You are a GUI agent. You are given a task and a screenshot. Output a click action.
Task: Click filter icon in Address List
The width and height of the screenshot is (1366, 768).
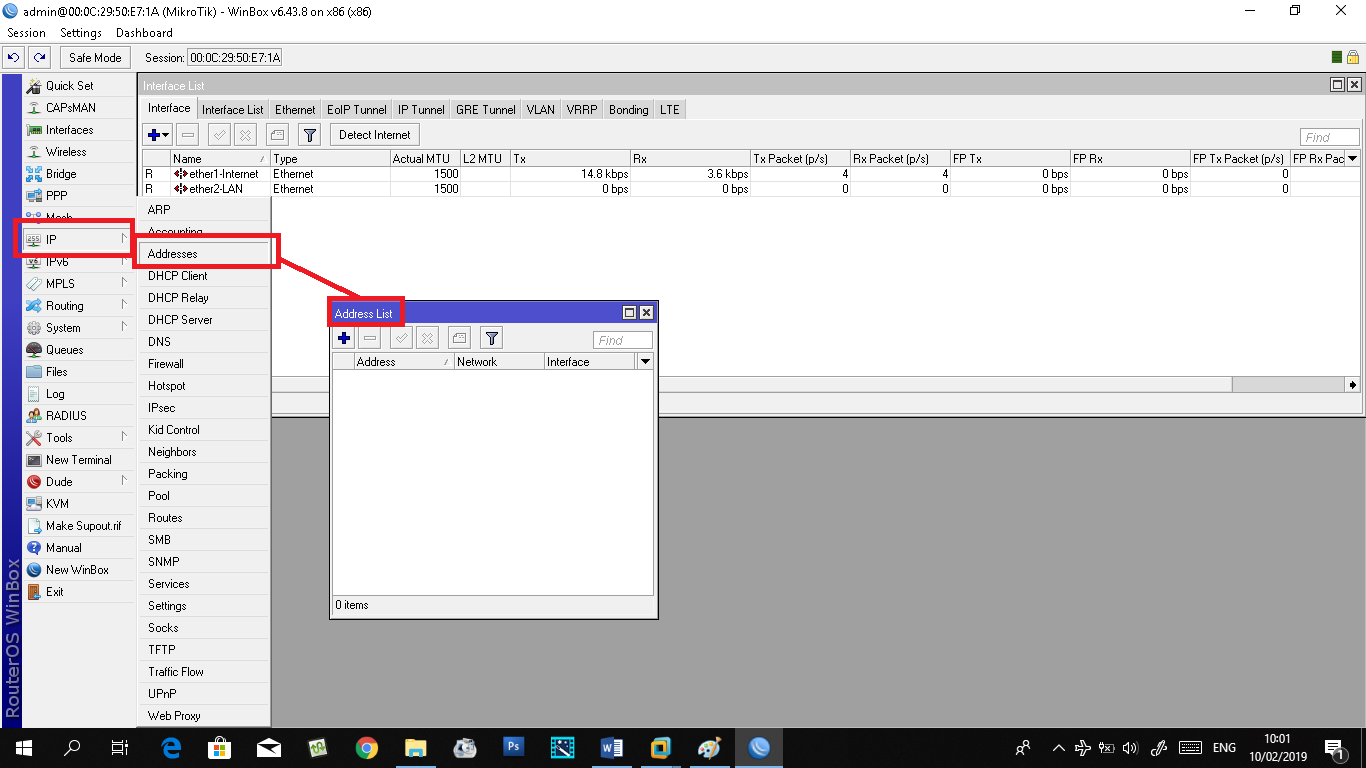[x=491, y=339]
